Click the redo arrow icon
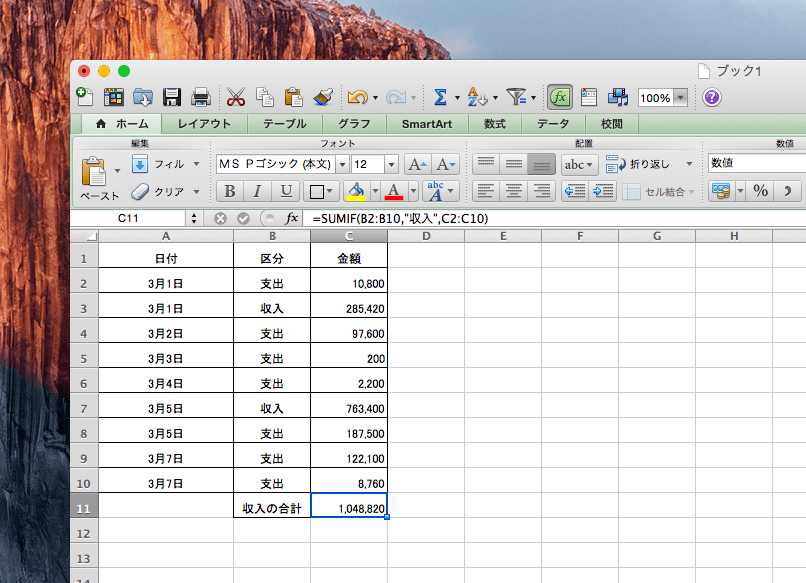The image size is (806, 583). point(396,97)
